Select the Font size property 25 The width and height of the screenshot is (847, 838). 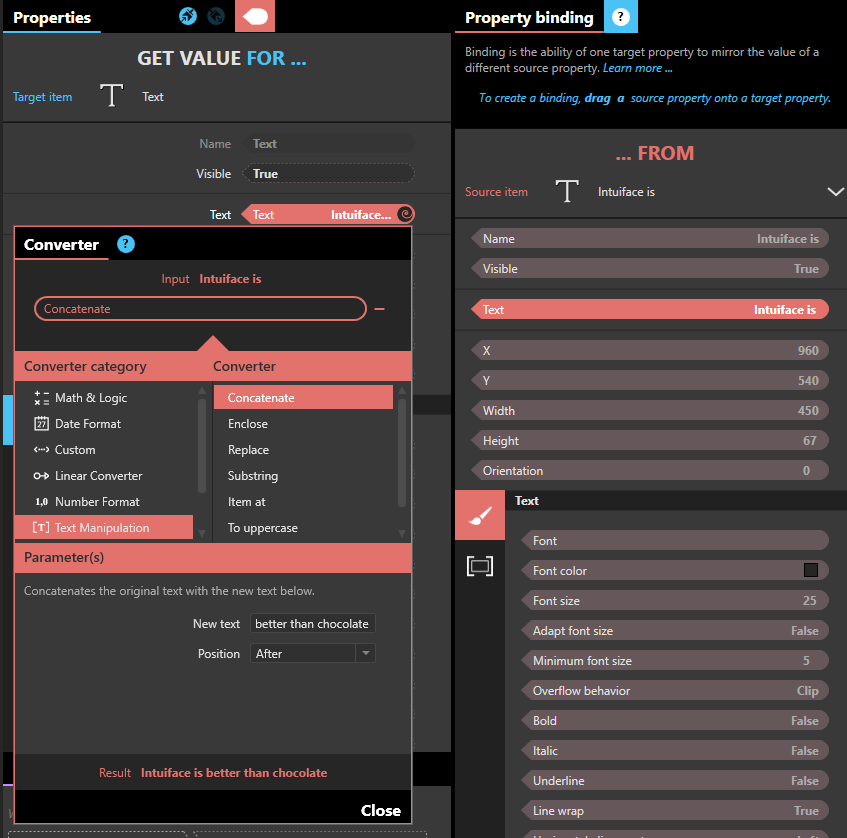pyautogui.click(x=675, y=601)
